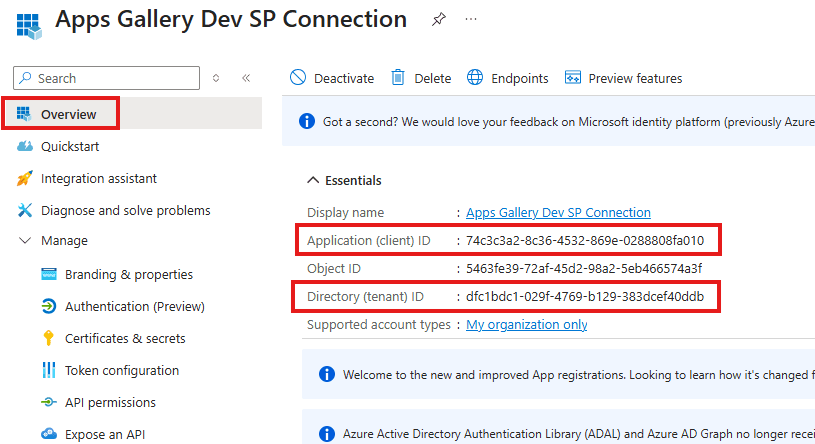
Task: Click the Certificates & secrets key icon
Action: coord(49,338)
